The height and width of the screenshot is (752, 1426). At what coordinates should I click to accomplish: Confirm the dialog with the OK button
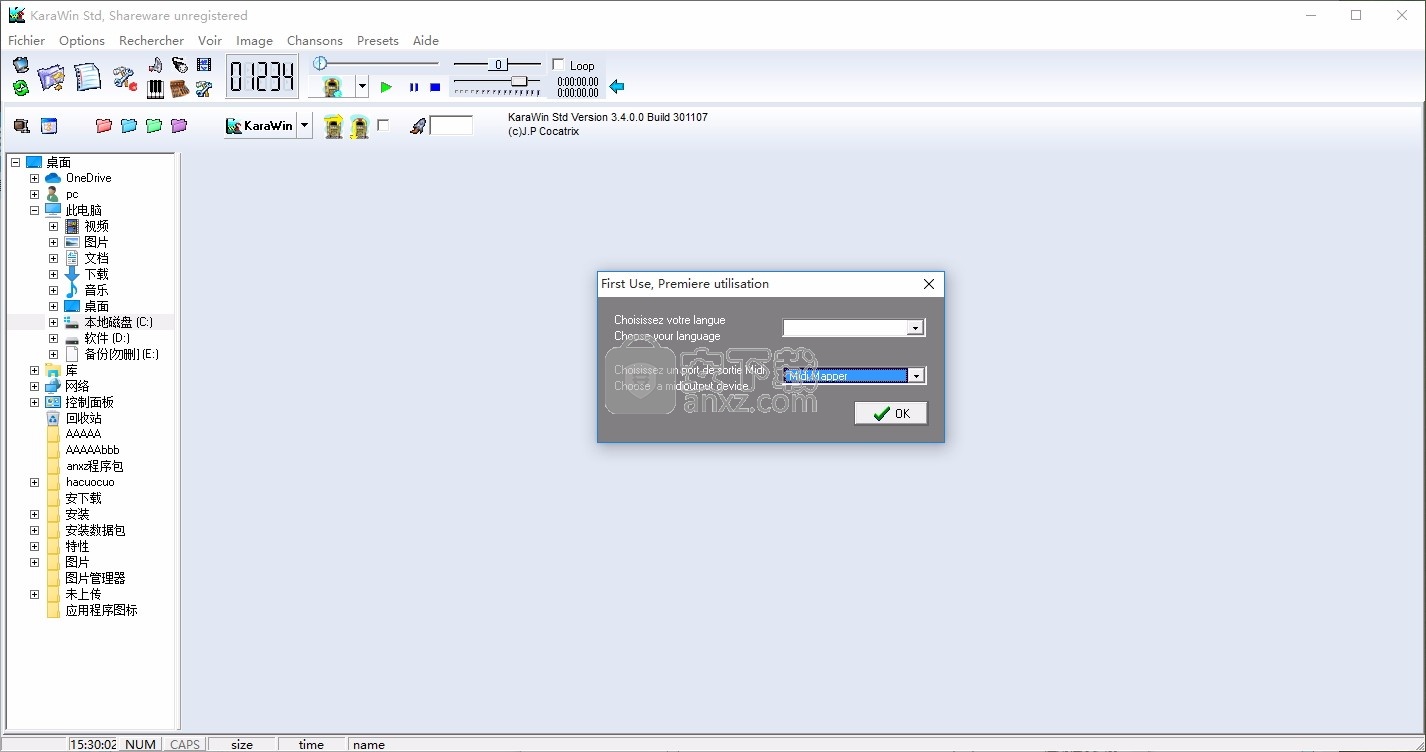click(x=891, y=413)
